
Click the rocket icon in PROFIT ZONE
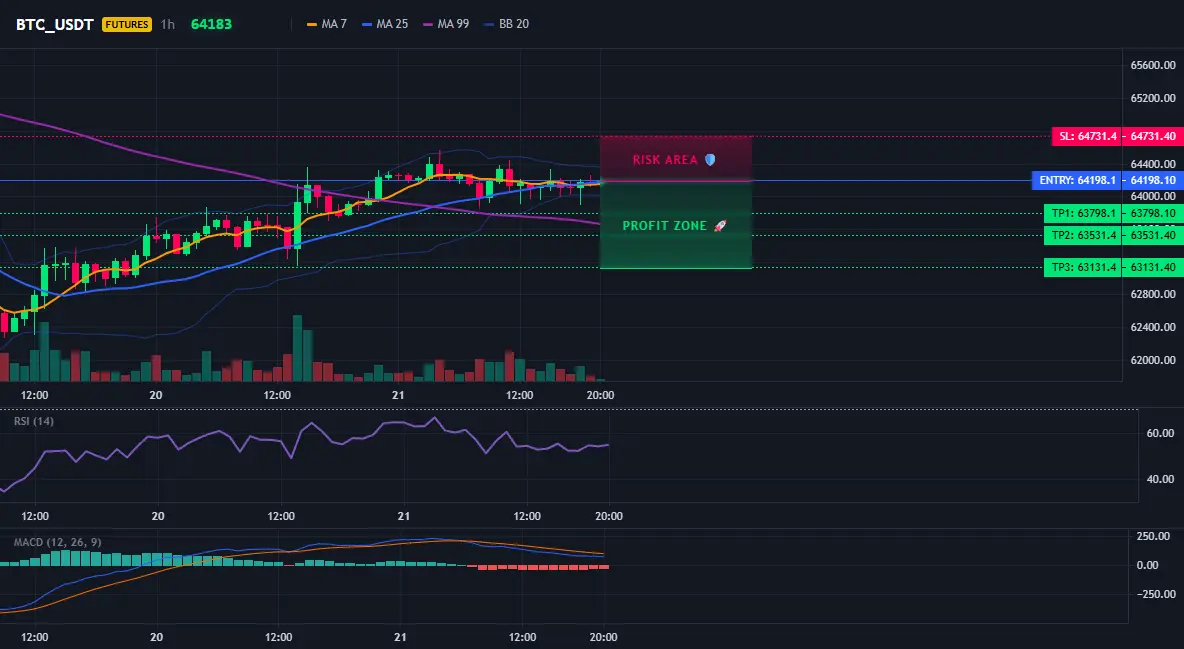(x=720, y=226)
